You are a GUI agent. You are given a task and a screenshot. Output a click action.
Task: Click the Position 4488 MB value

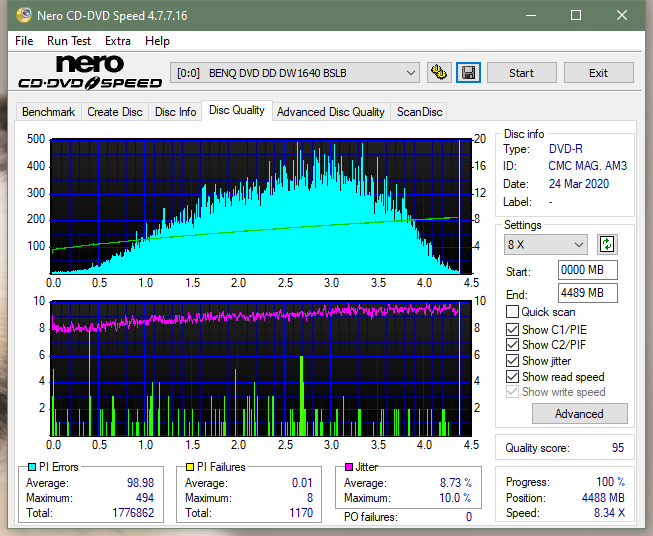click(x=603, y=497)
